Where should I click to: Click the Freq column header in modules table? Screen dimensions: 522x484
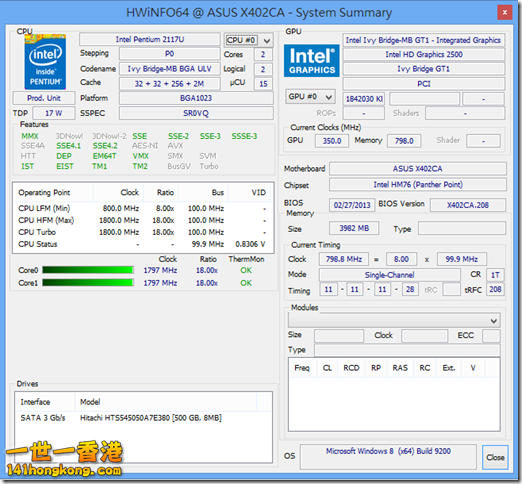[302, 368]
